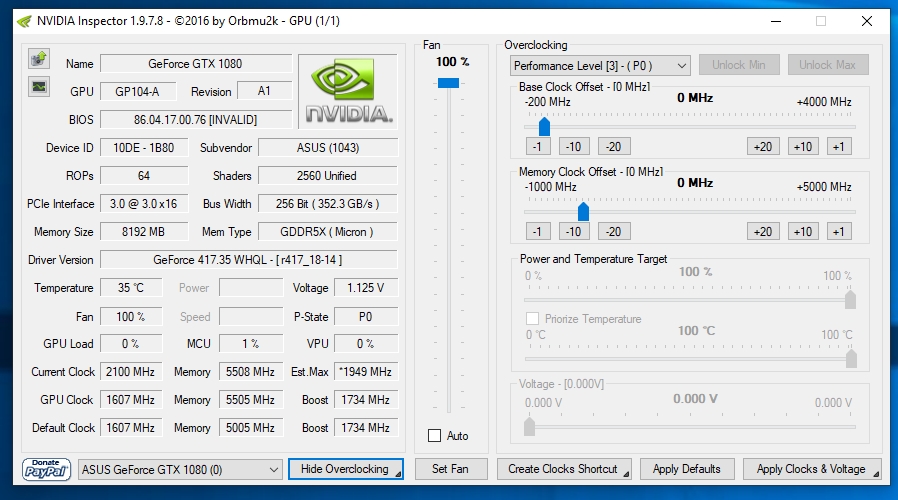898x500 pixels.
Task: Minimize the NVIDIA Inspector window
Action: (776, 21)
